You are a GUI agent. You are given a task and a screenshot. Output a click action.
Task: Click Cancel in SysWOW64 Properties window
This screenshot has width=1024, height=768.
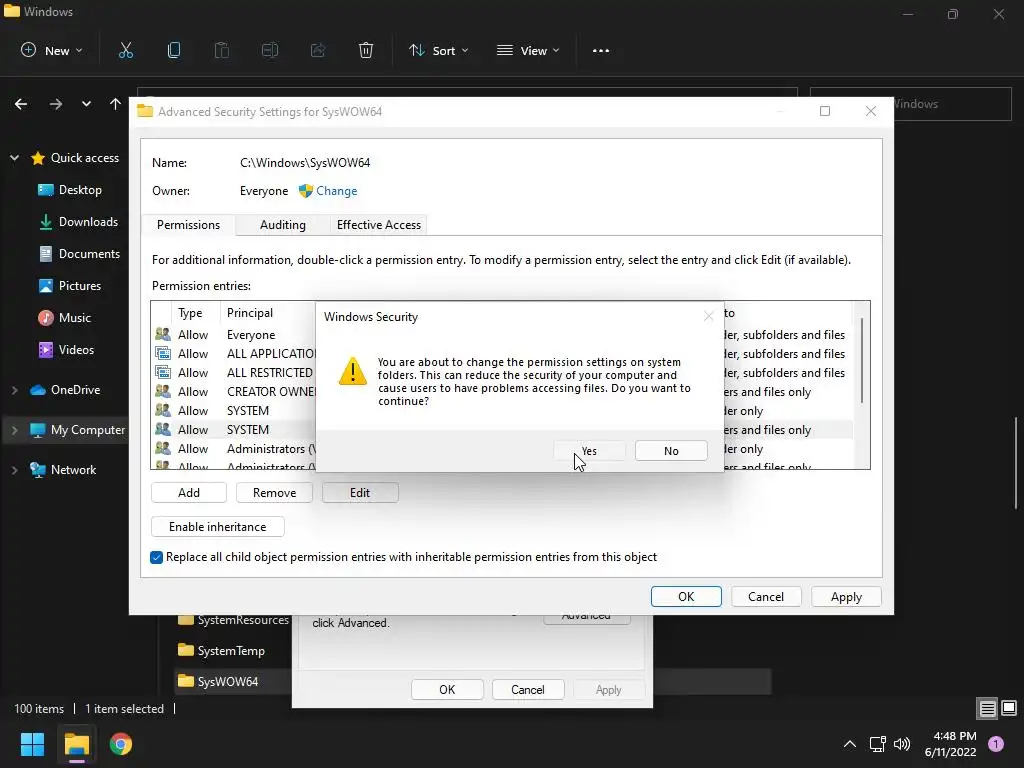528,690
